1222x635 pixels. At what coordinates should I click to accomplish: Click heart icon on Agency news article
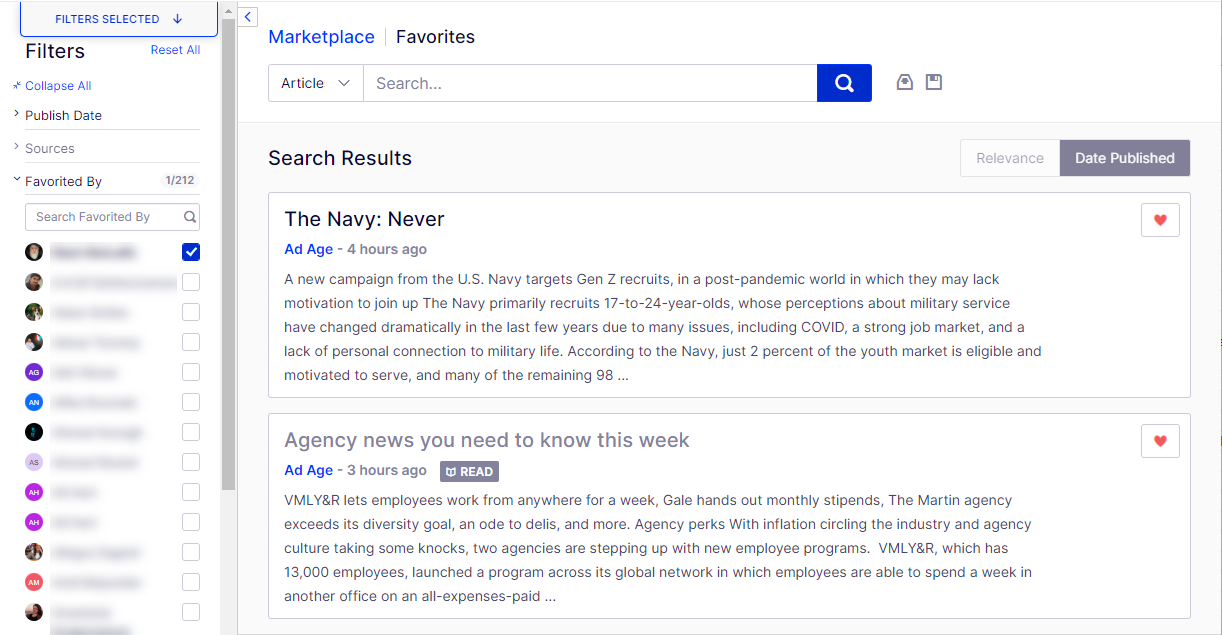coord(1160,441)
